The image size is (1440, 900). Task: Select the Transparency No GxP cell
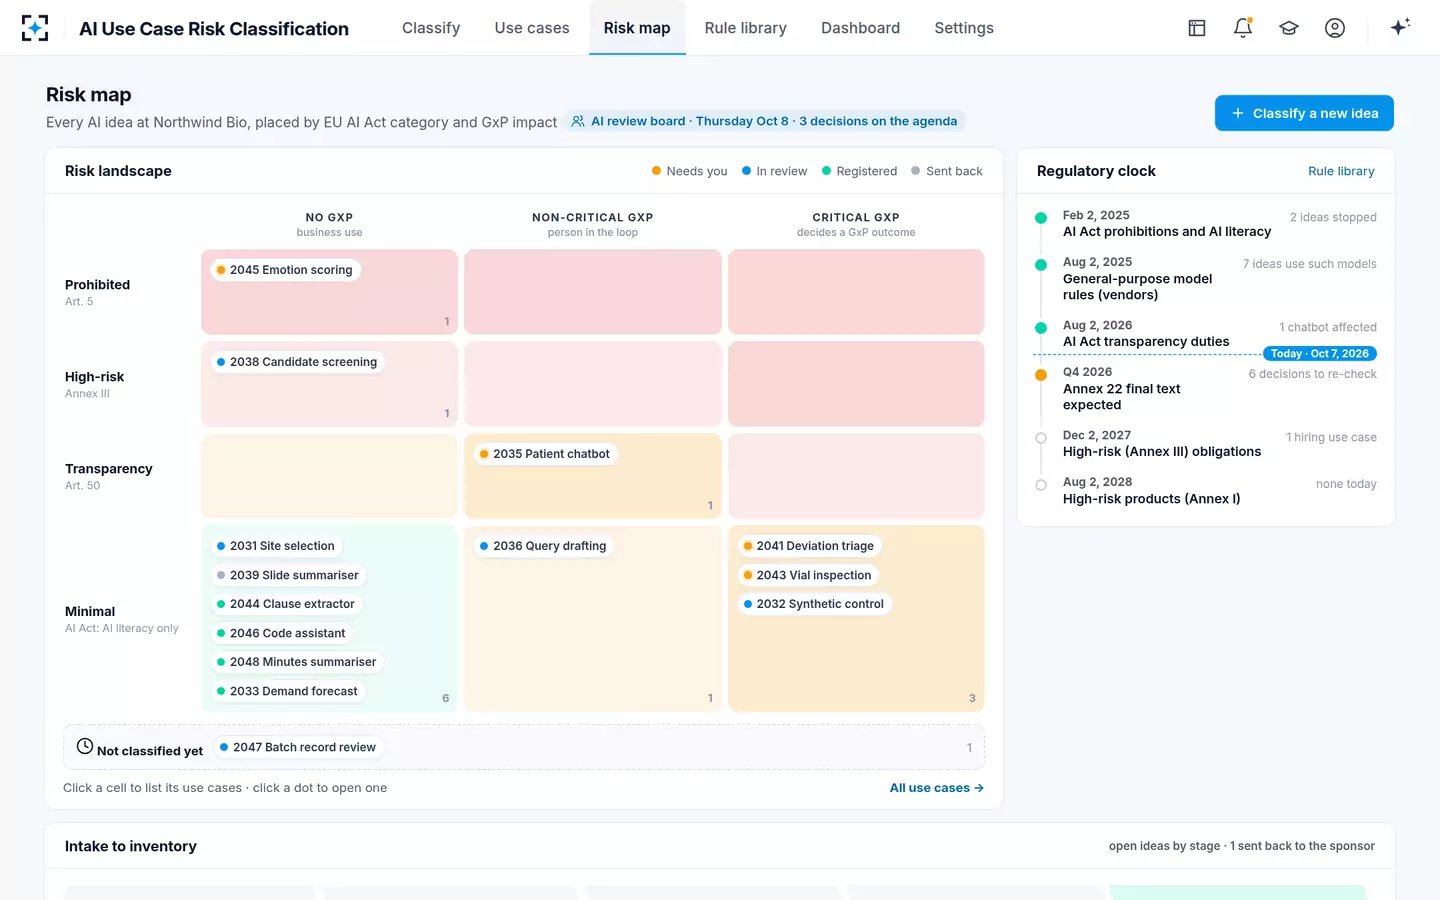(329, 476)
